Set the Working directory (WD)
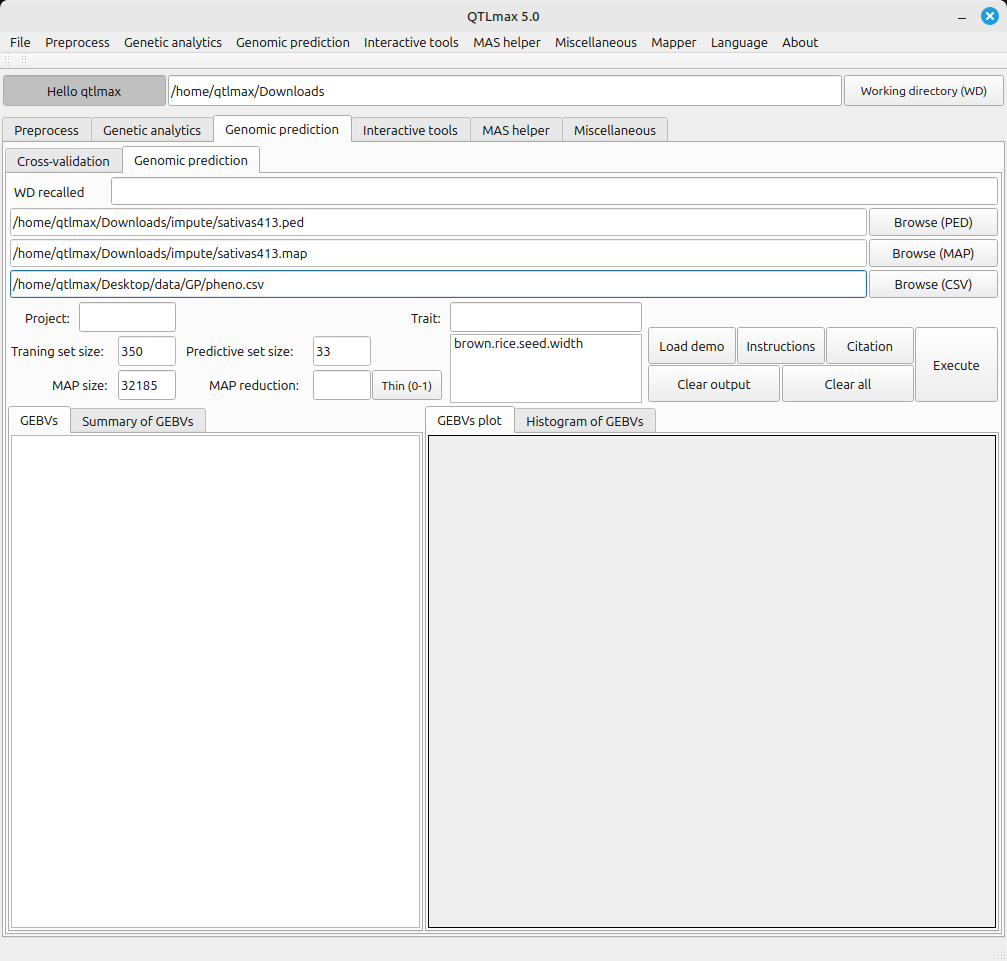Screen dimensions: 1007x961 [923, 90]
